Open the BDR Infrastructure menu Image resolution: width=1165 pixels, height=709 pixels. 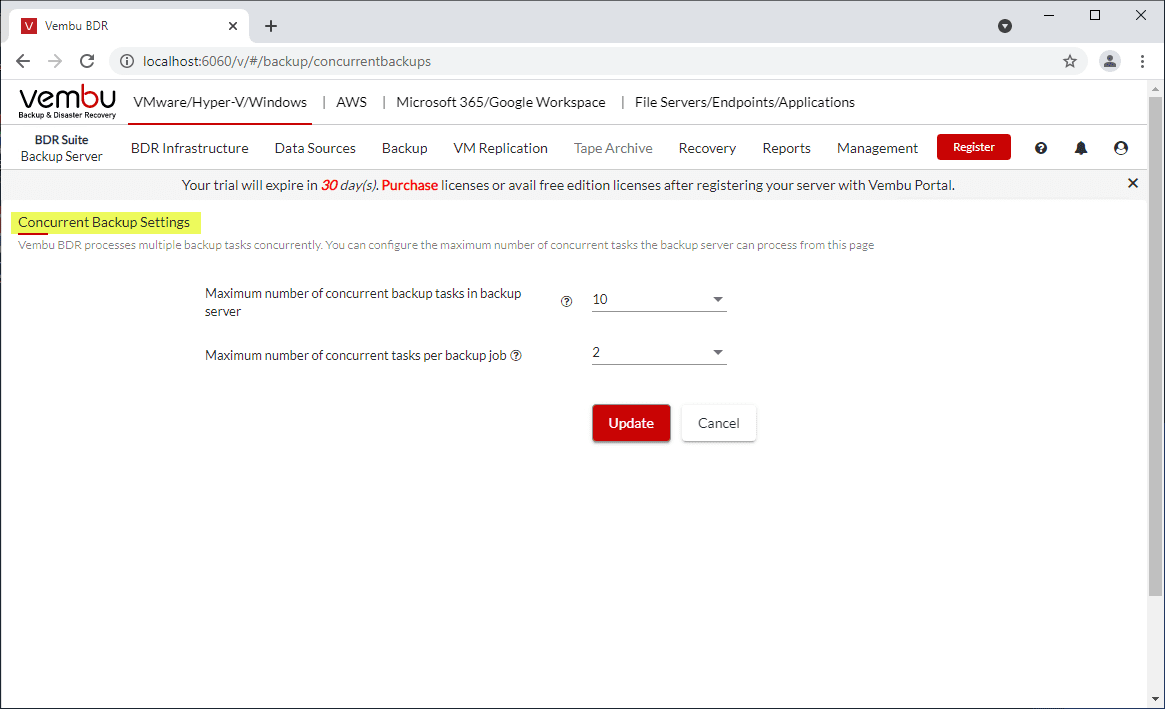189,148
